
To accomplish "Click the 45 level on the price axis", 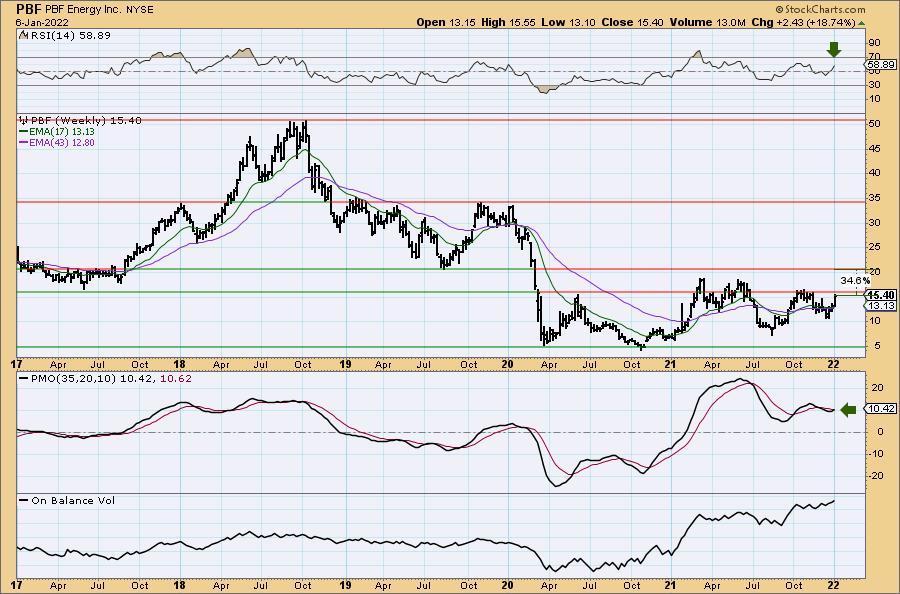I will pos(874,149).
